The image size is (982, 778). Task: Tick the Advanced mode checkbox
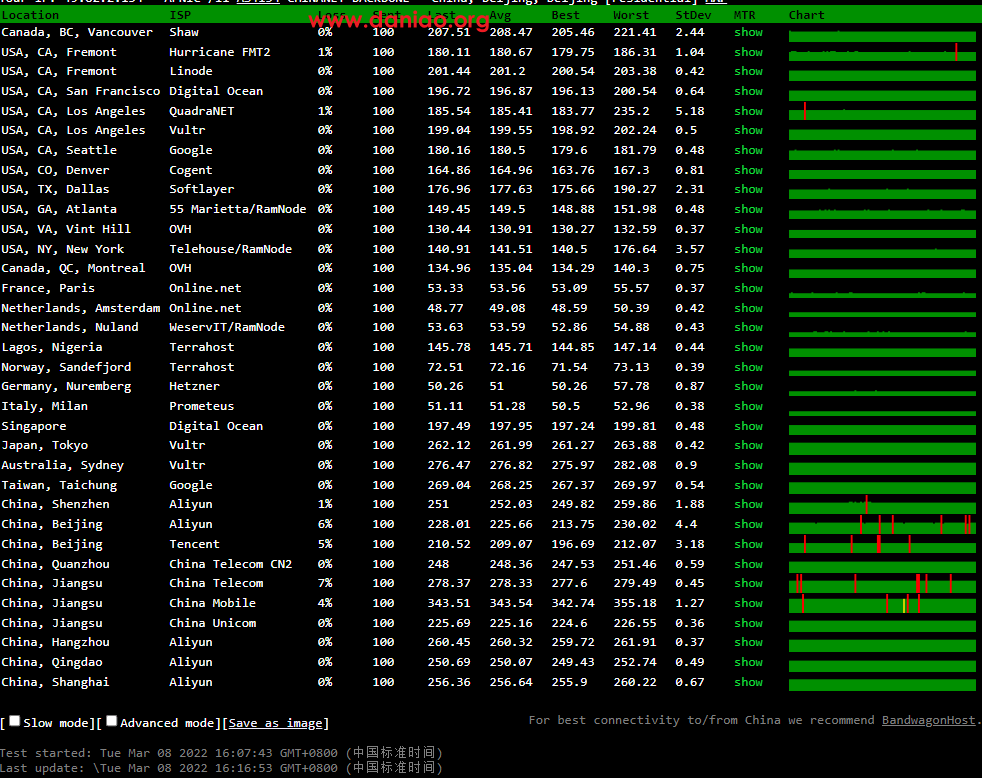(x=111, y=721)
